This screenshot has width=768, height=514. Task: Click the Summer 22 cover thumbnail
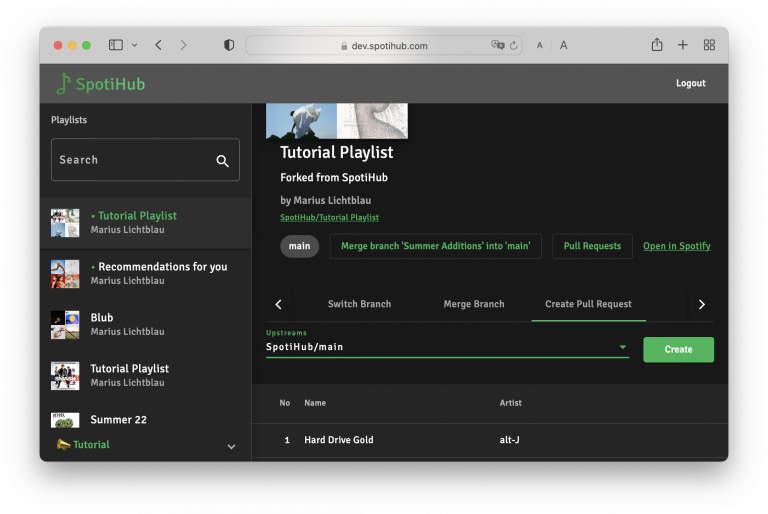pyautogui.click(x=65, y=420)
